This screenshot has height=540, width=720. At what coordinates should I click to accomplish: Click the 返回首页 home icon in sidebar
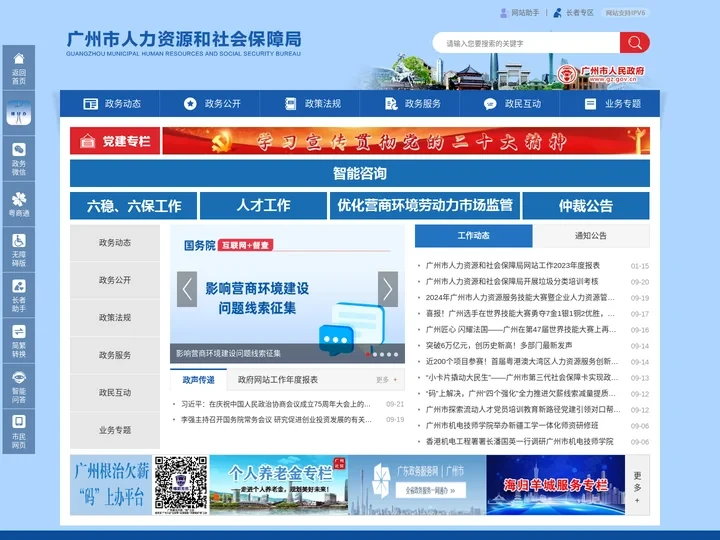click(x=19, y=68)
